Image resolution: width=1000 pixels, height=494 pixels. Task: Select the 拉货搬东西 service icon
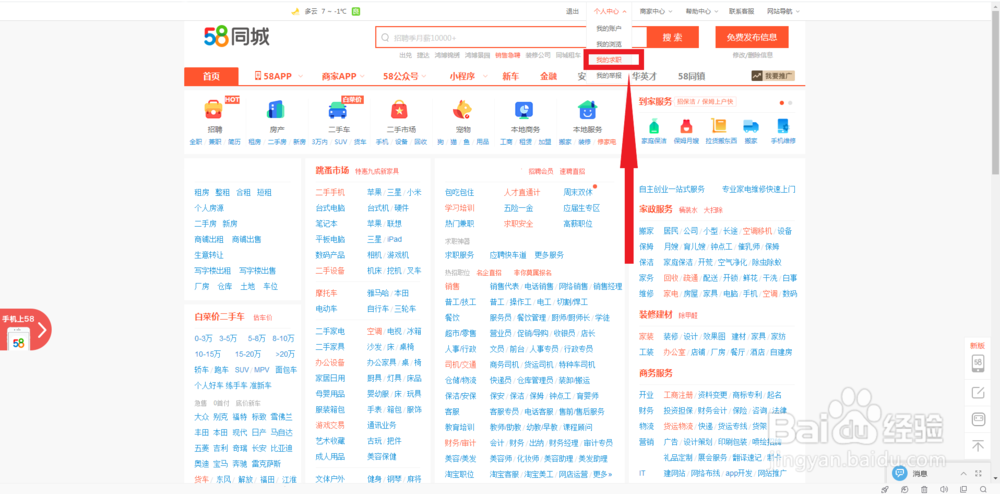pos(719,126)
